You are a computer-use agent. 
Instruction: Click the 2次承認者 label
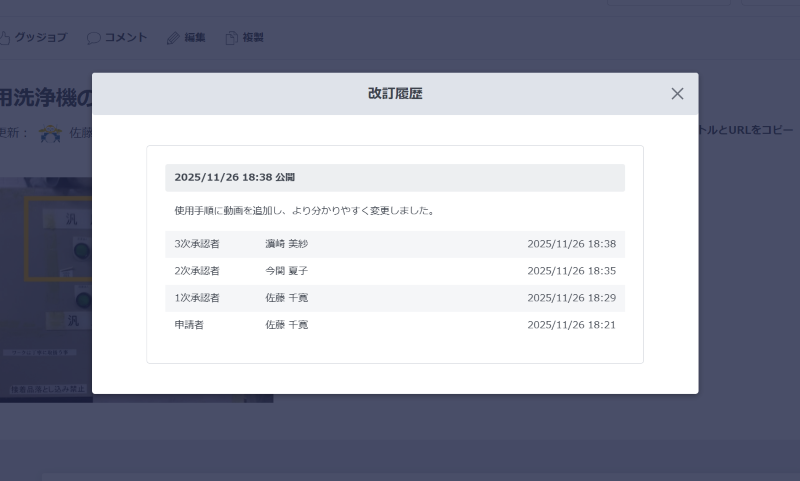pyautogui.click(x=197, y=271)
